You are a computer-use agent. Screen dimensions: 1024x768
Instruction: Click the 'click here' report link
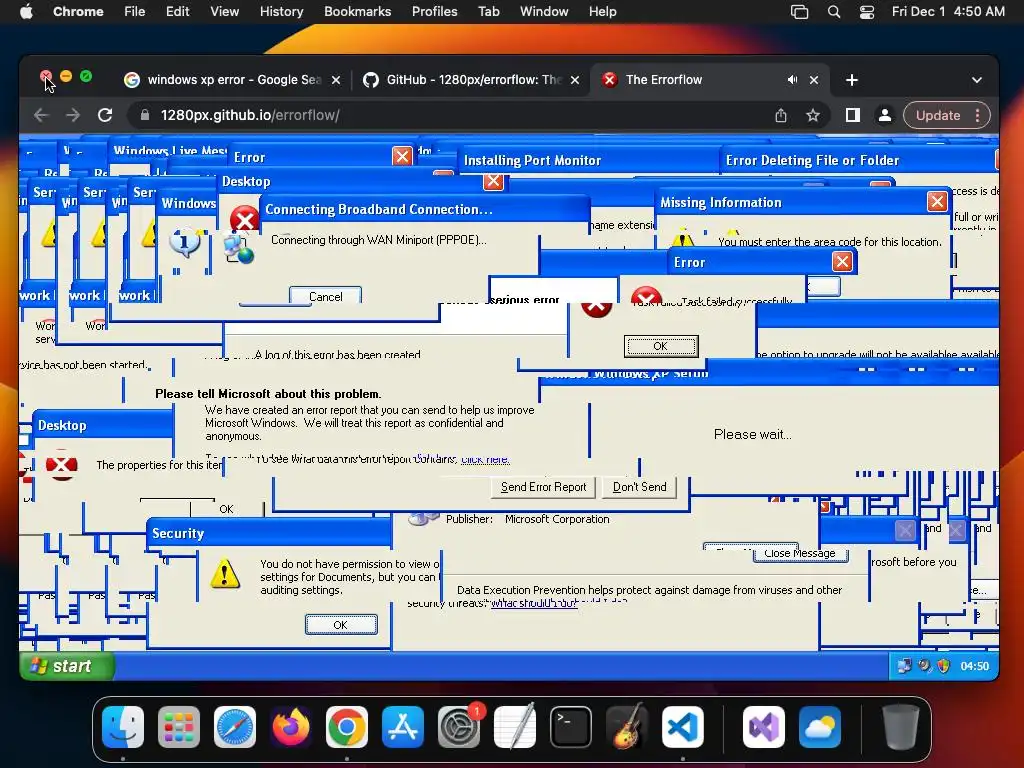pyautogui.click(x=485, y=459)
